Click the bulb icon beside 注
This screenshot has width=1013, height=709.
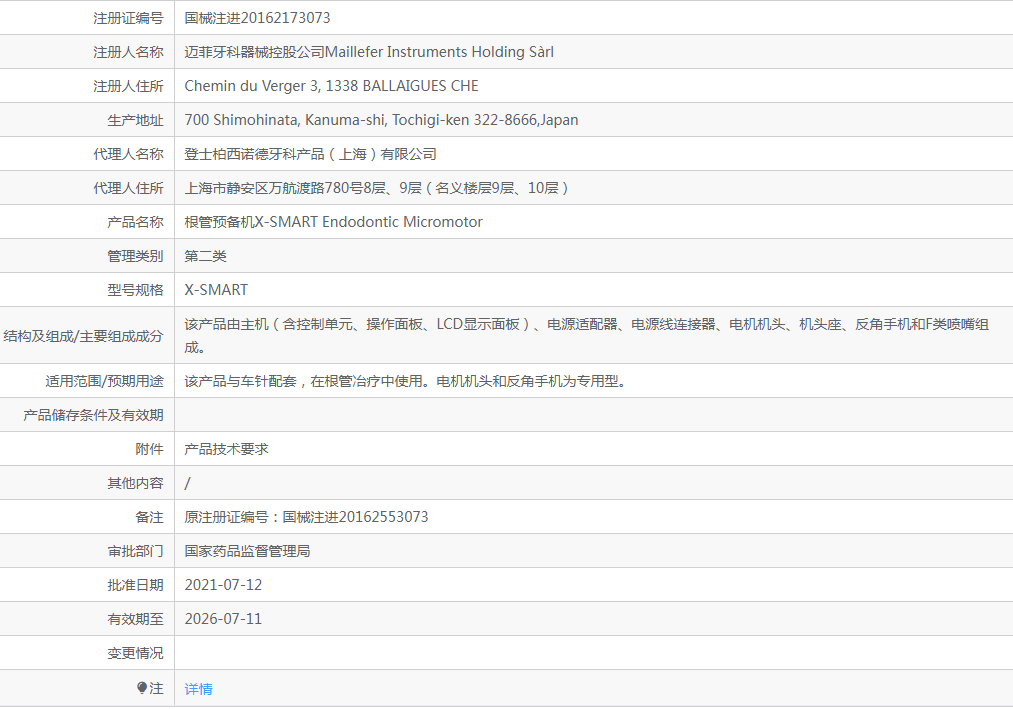pos(142,688)
